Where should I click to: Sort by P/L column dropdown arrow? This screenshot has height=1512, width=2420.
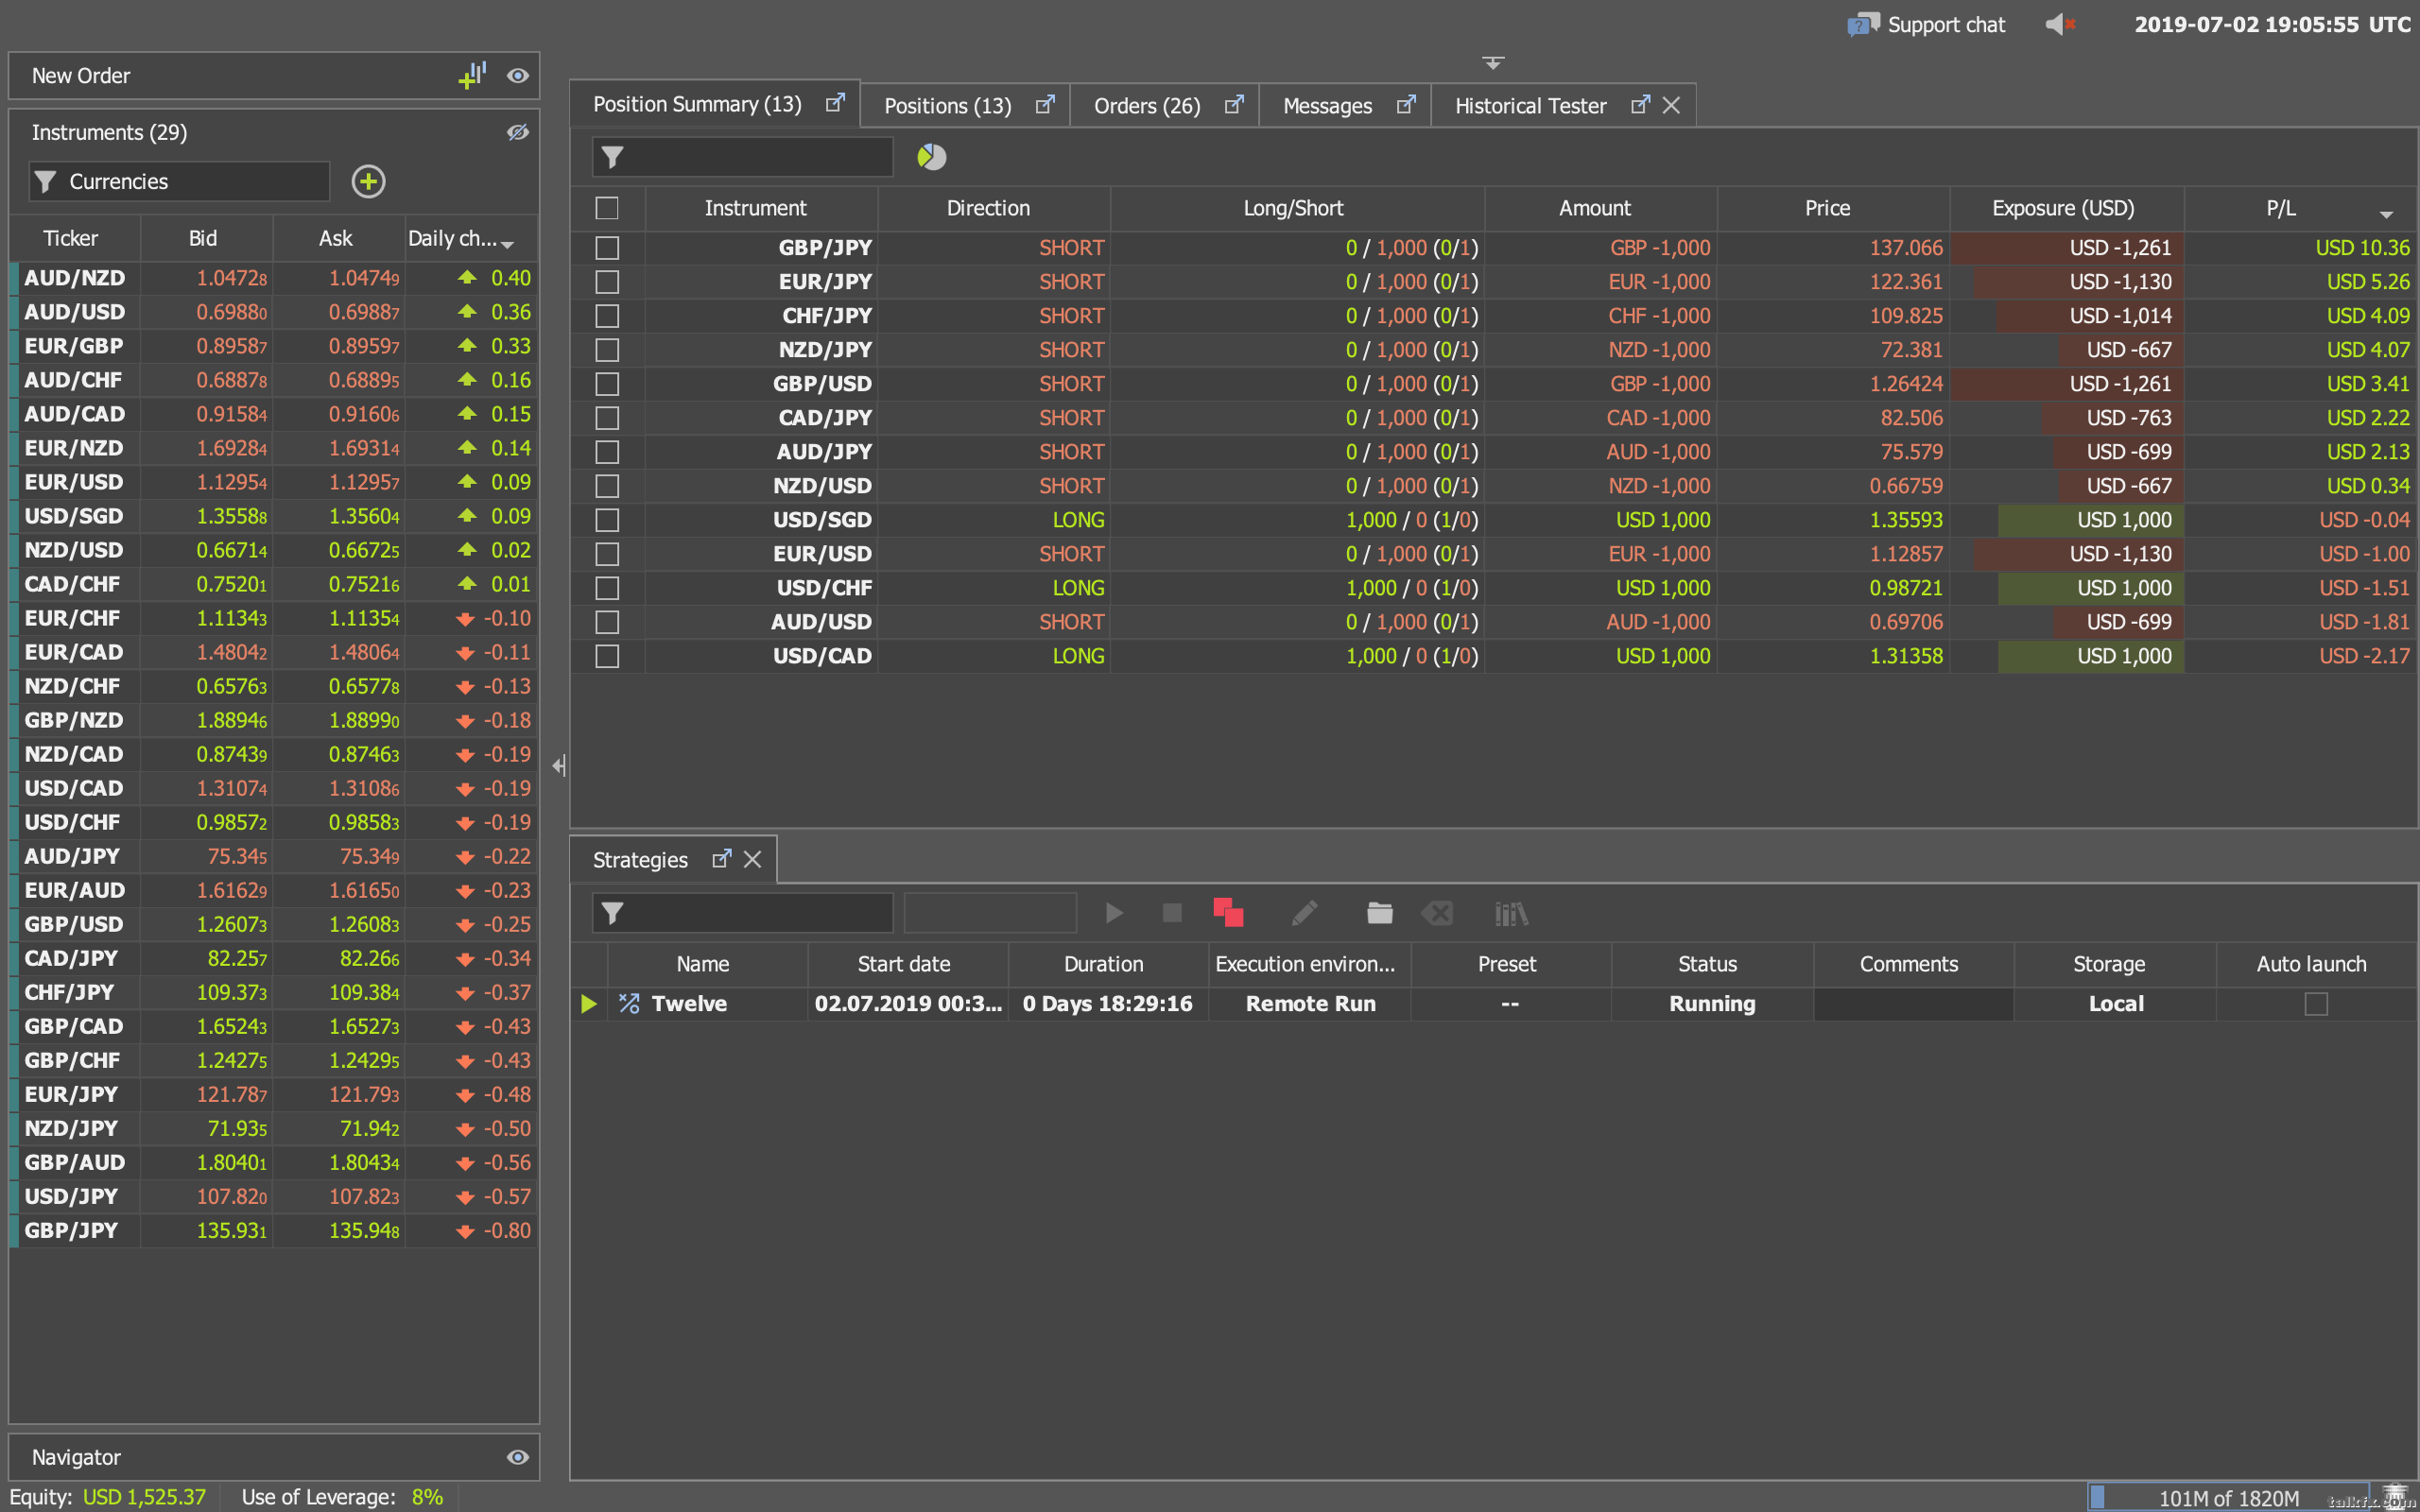(x=2386, y=215)
